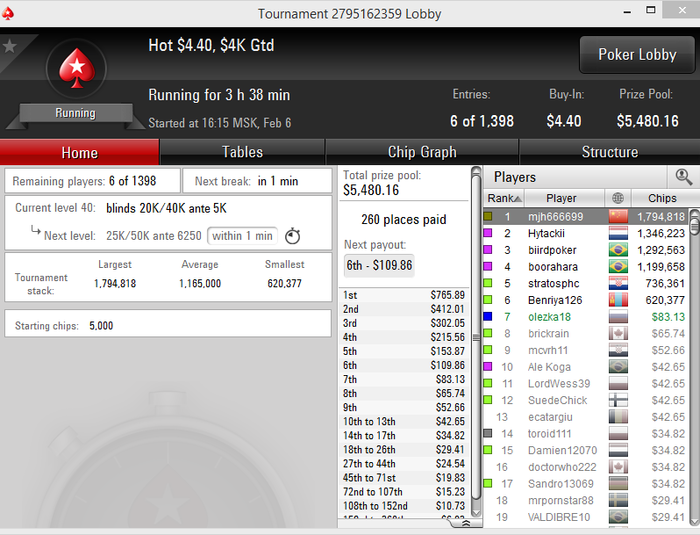
Task: Click the blue color tag for olezka18
Action: pos(488,317)
